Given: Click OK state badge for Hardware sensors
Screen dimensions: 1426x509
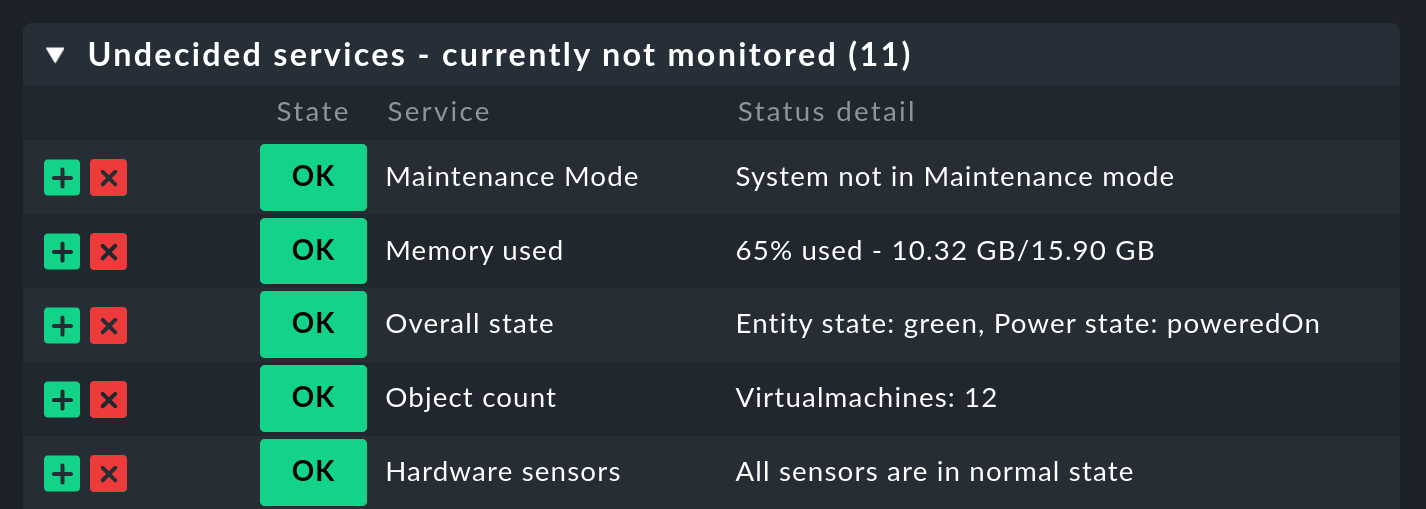Looking at the screenshot, I should click(313, 472).
